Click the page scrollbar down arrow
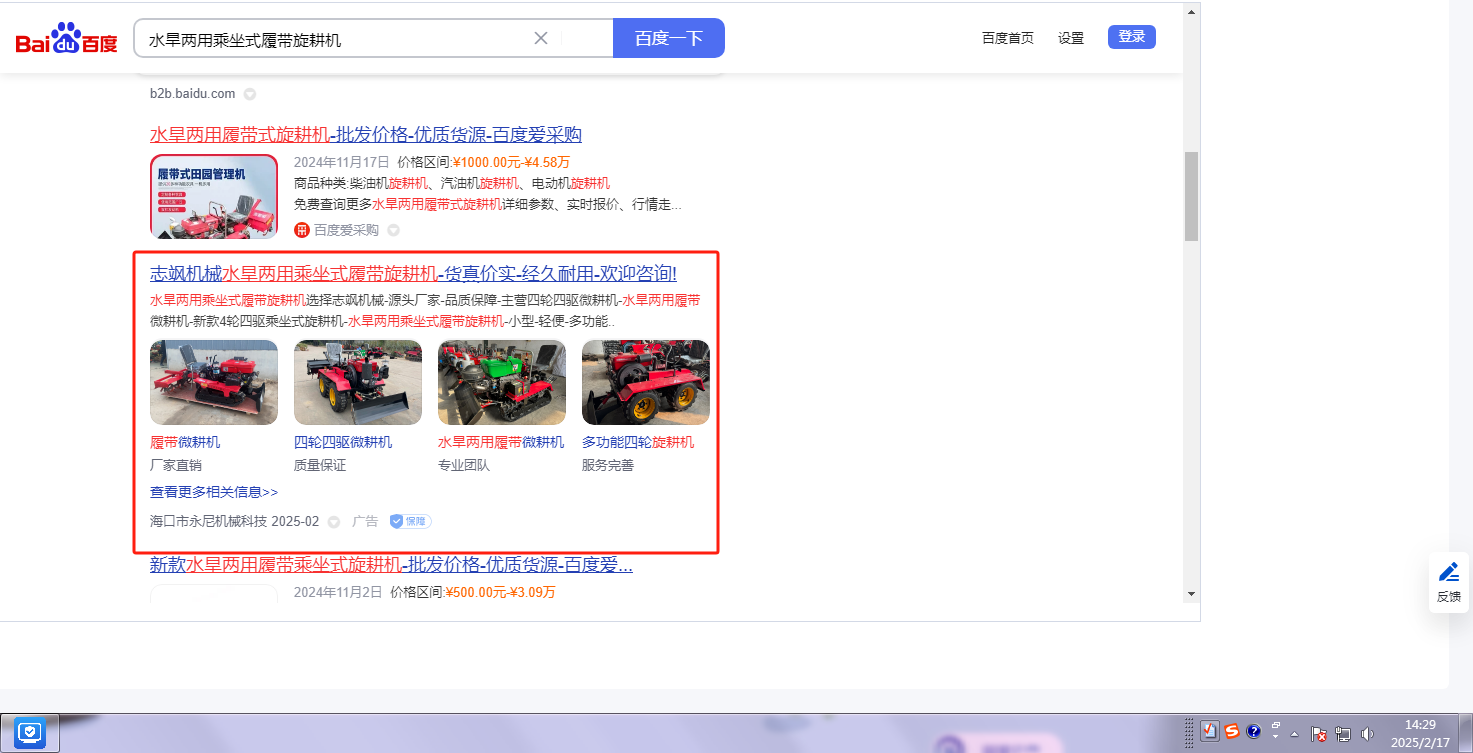 [x=1191, y=594]
